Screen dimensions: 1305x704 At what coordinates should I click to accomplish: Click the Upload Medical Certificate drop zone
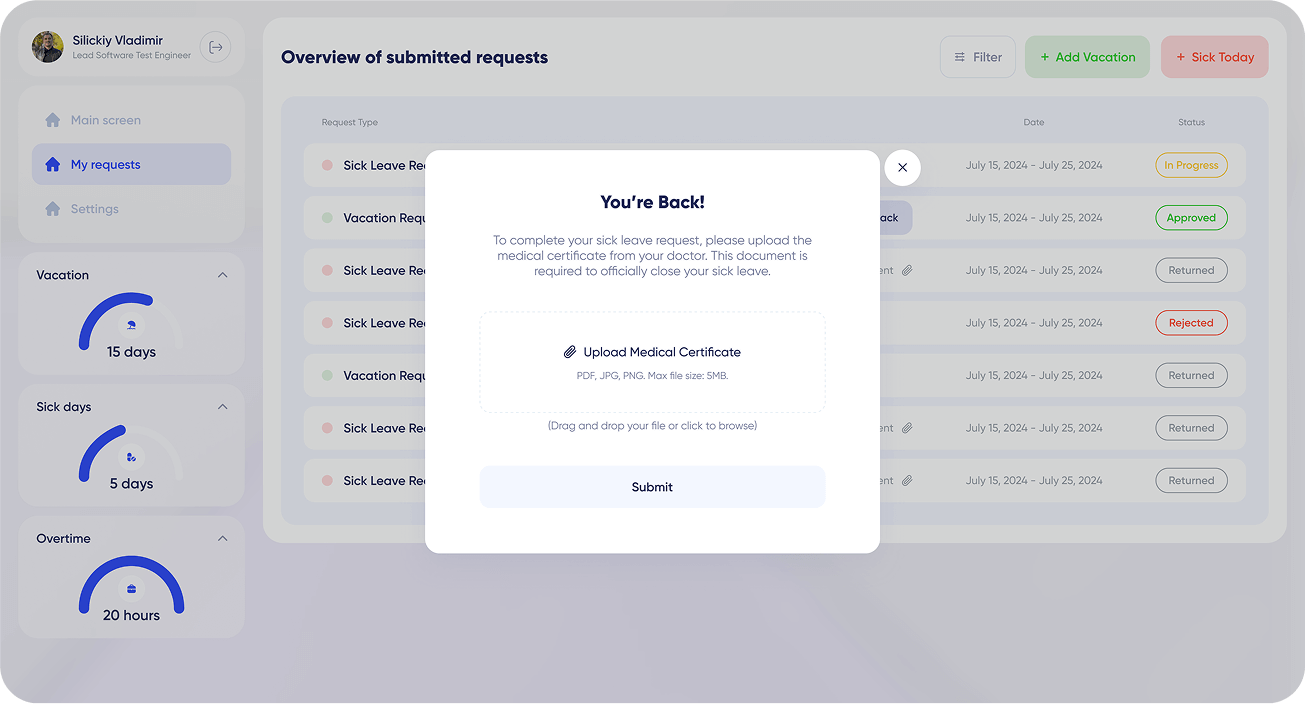coord(652,362)
